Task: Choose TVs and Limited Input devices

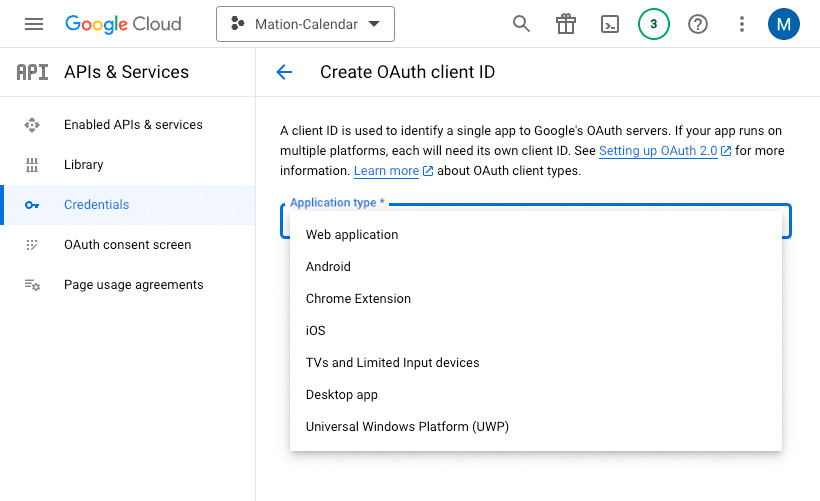Action: 536,362
